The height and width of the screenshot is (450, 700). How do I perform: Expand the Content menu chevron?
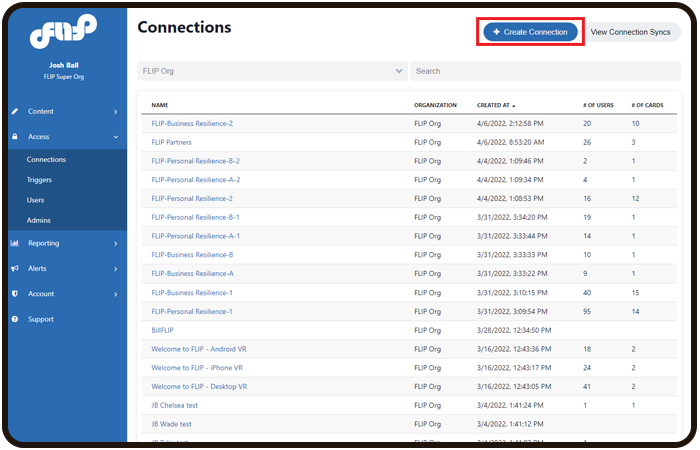coord(116,112)
